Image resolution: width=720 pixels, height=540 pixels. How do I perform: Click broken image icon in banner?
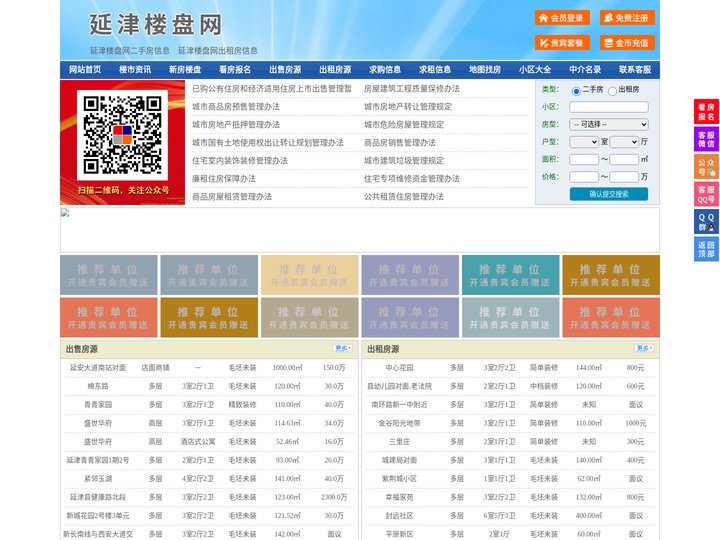click(x=65, y=213)
